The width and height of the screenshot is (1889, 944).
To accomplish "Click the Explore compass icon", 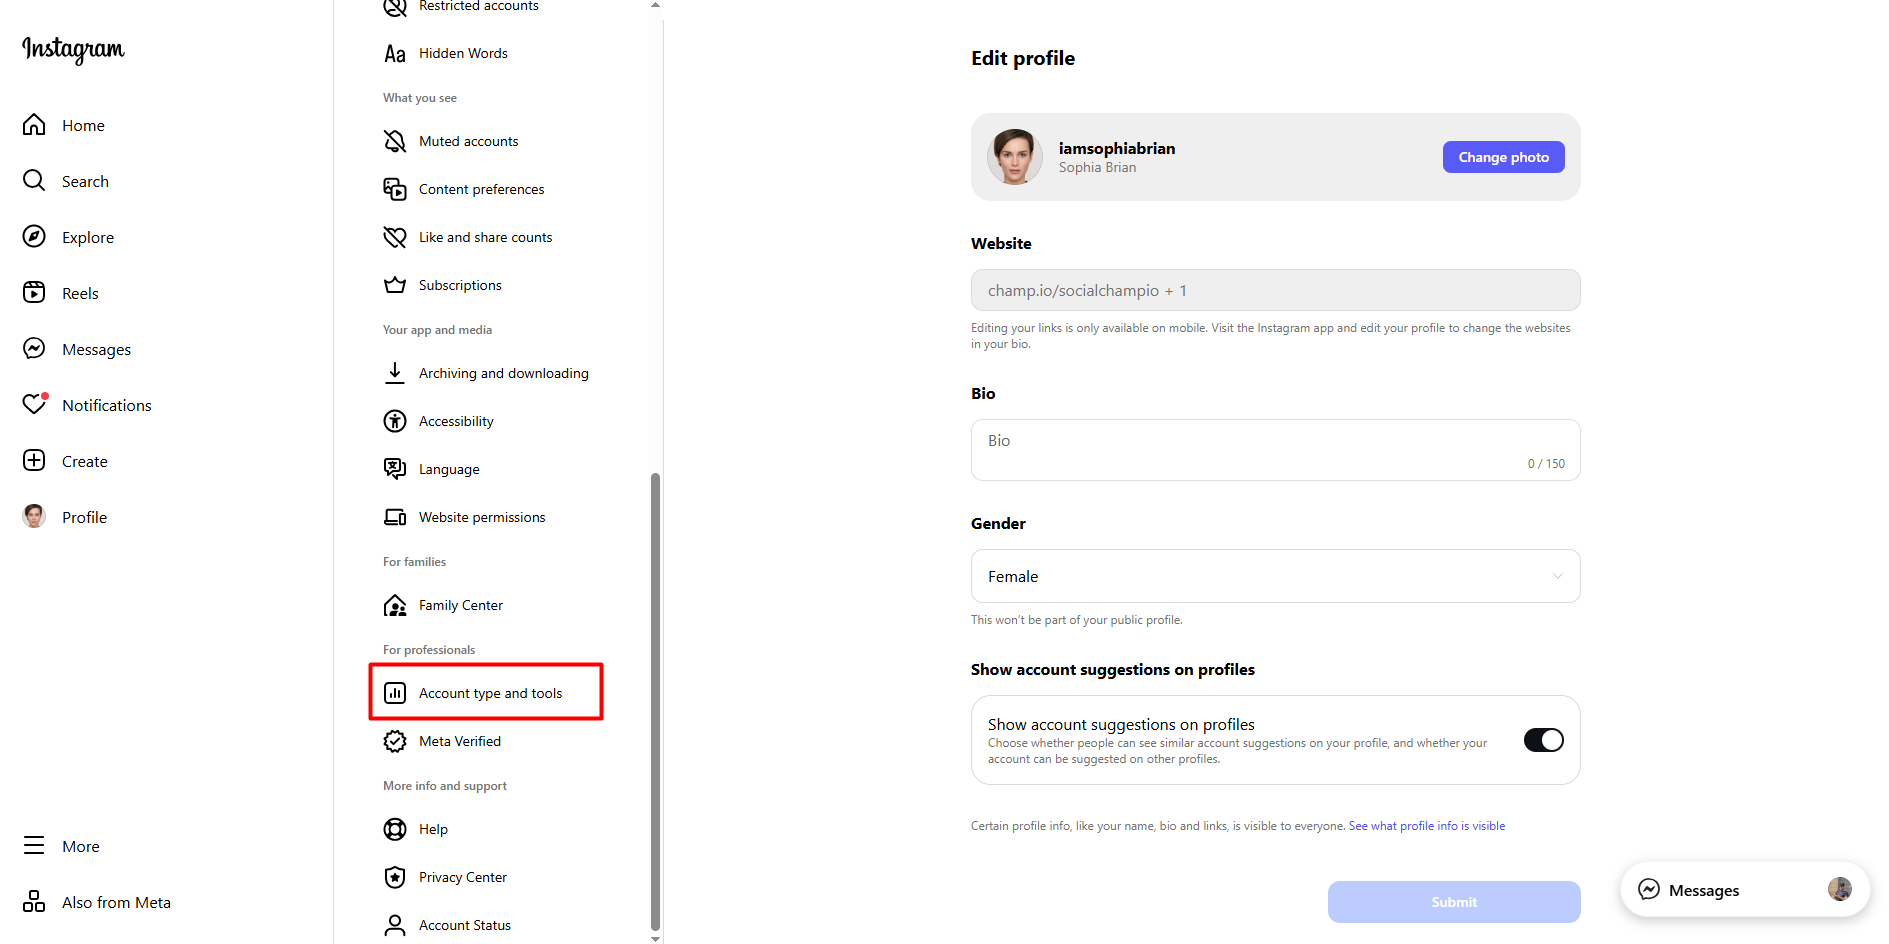I will pos(34,237).
